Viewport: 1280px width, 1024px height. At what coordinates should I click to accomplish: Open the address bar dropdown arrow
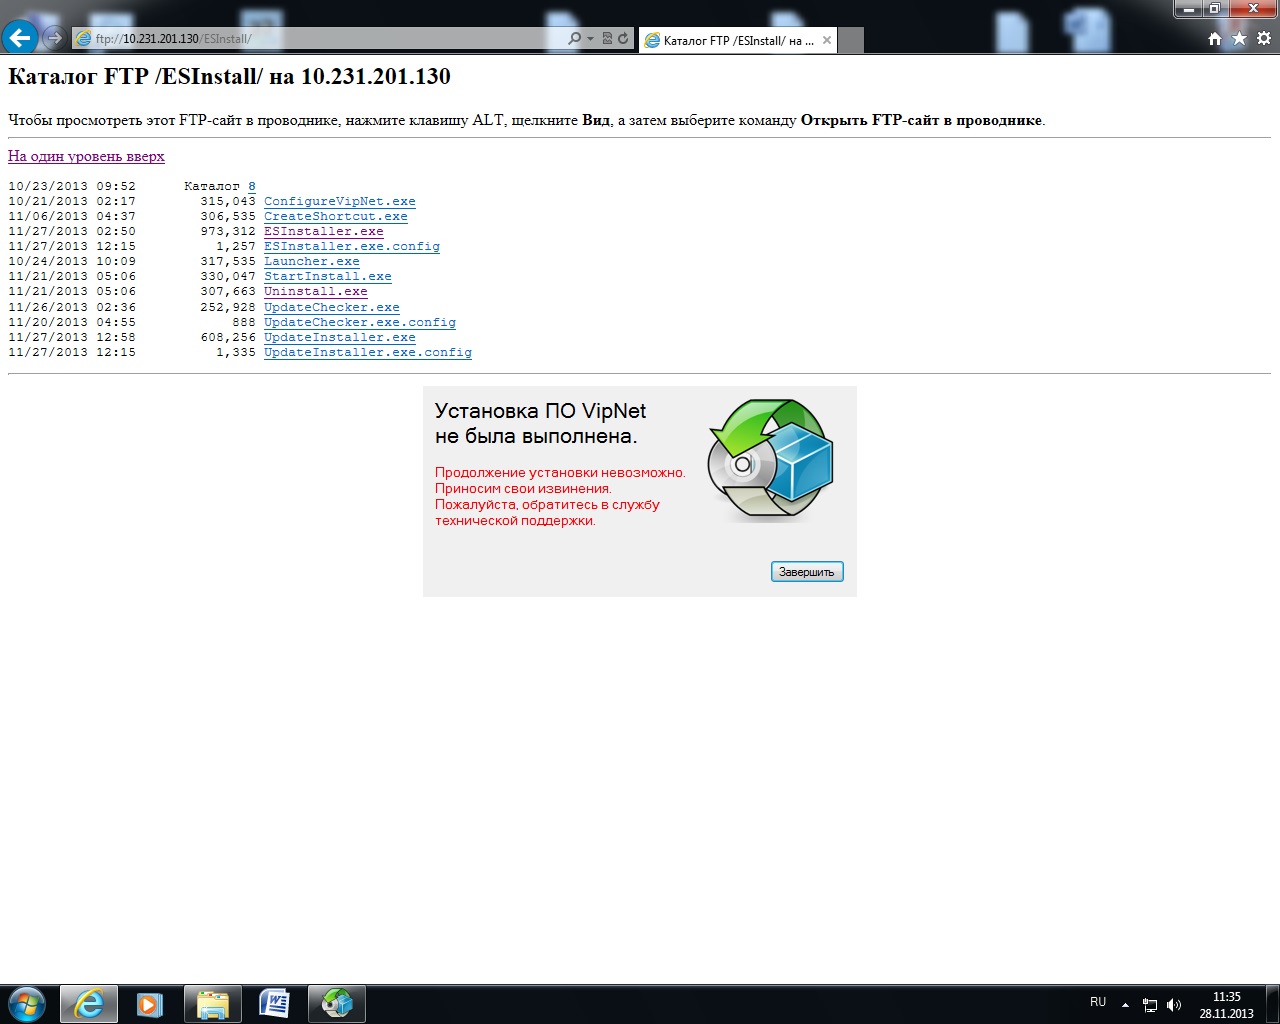(590, 39)
